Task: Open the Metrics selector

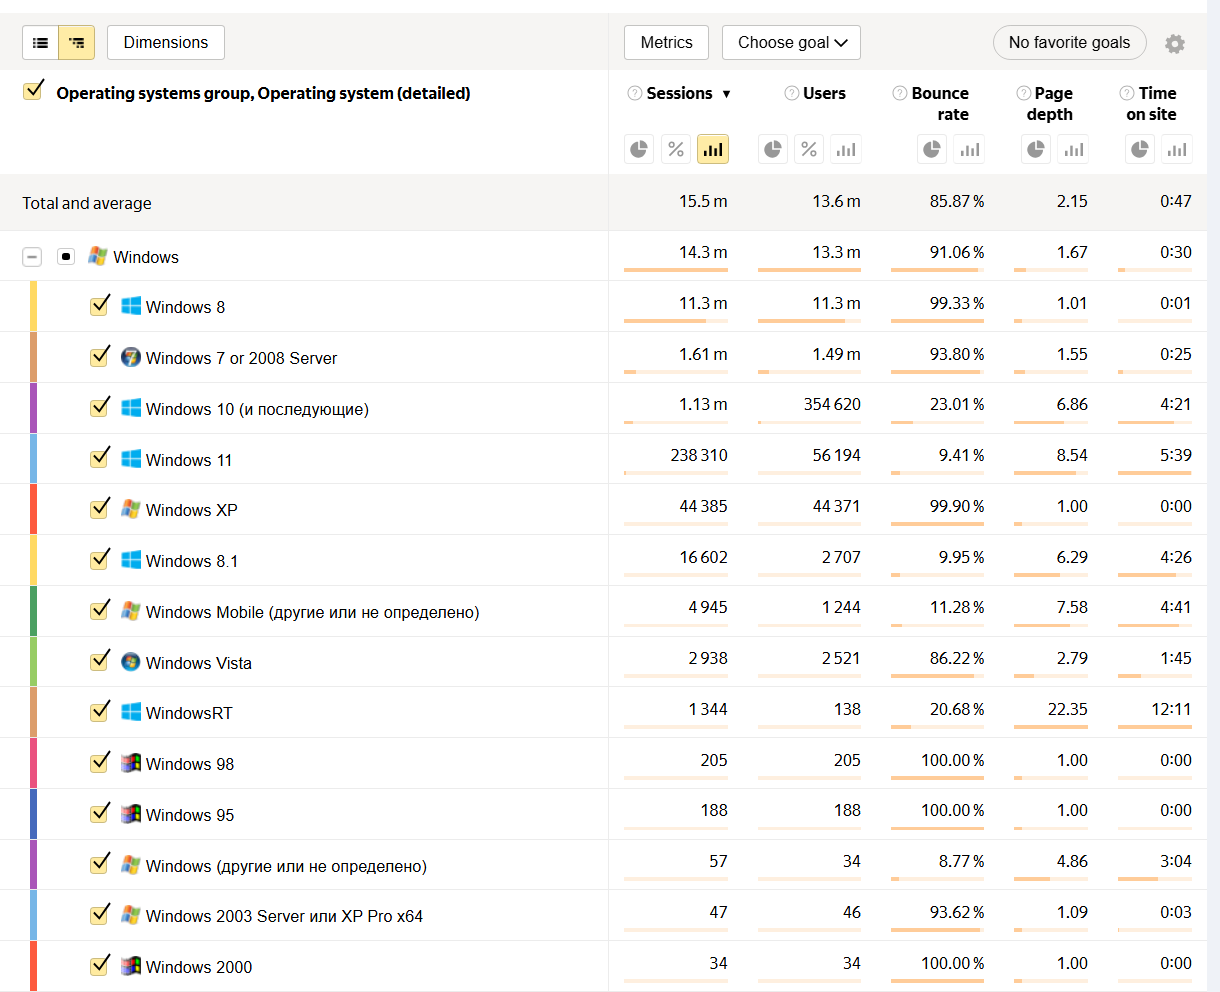Action: 666,43
